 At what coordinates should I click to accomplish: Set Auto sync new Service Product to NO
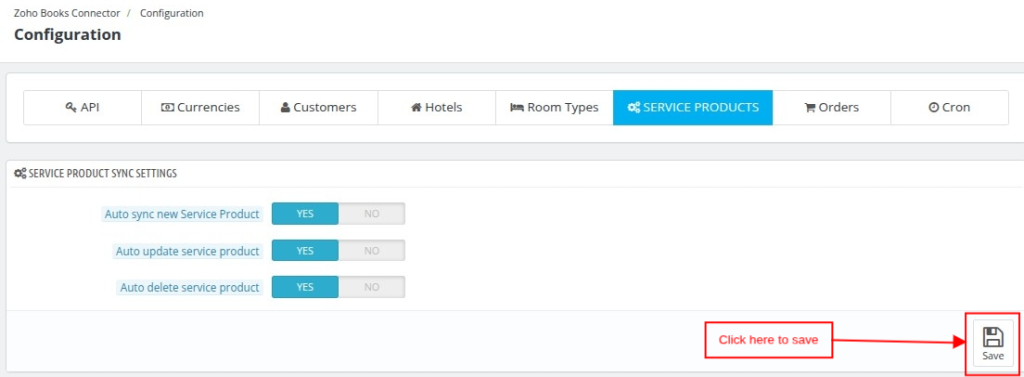[x=372, y=214]
